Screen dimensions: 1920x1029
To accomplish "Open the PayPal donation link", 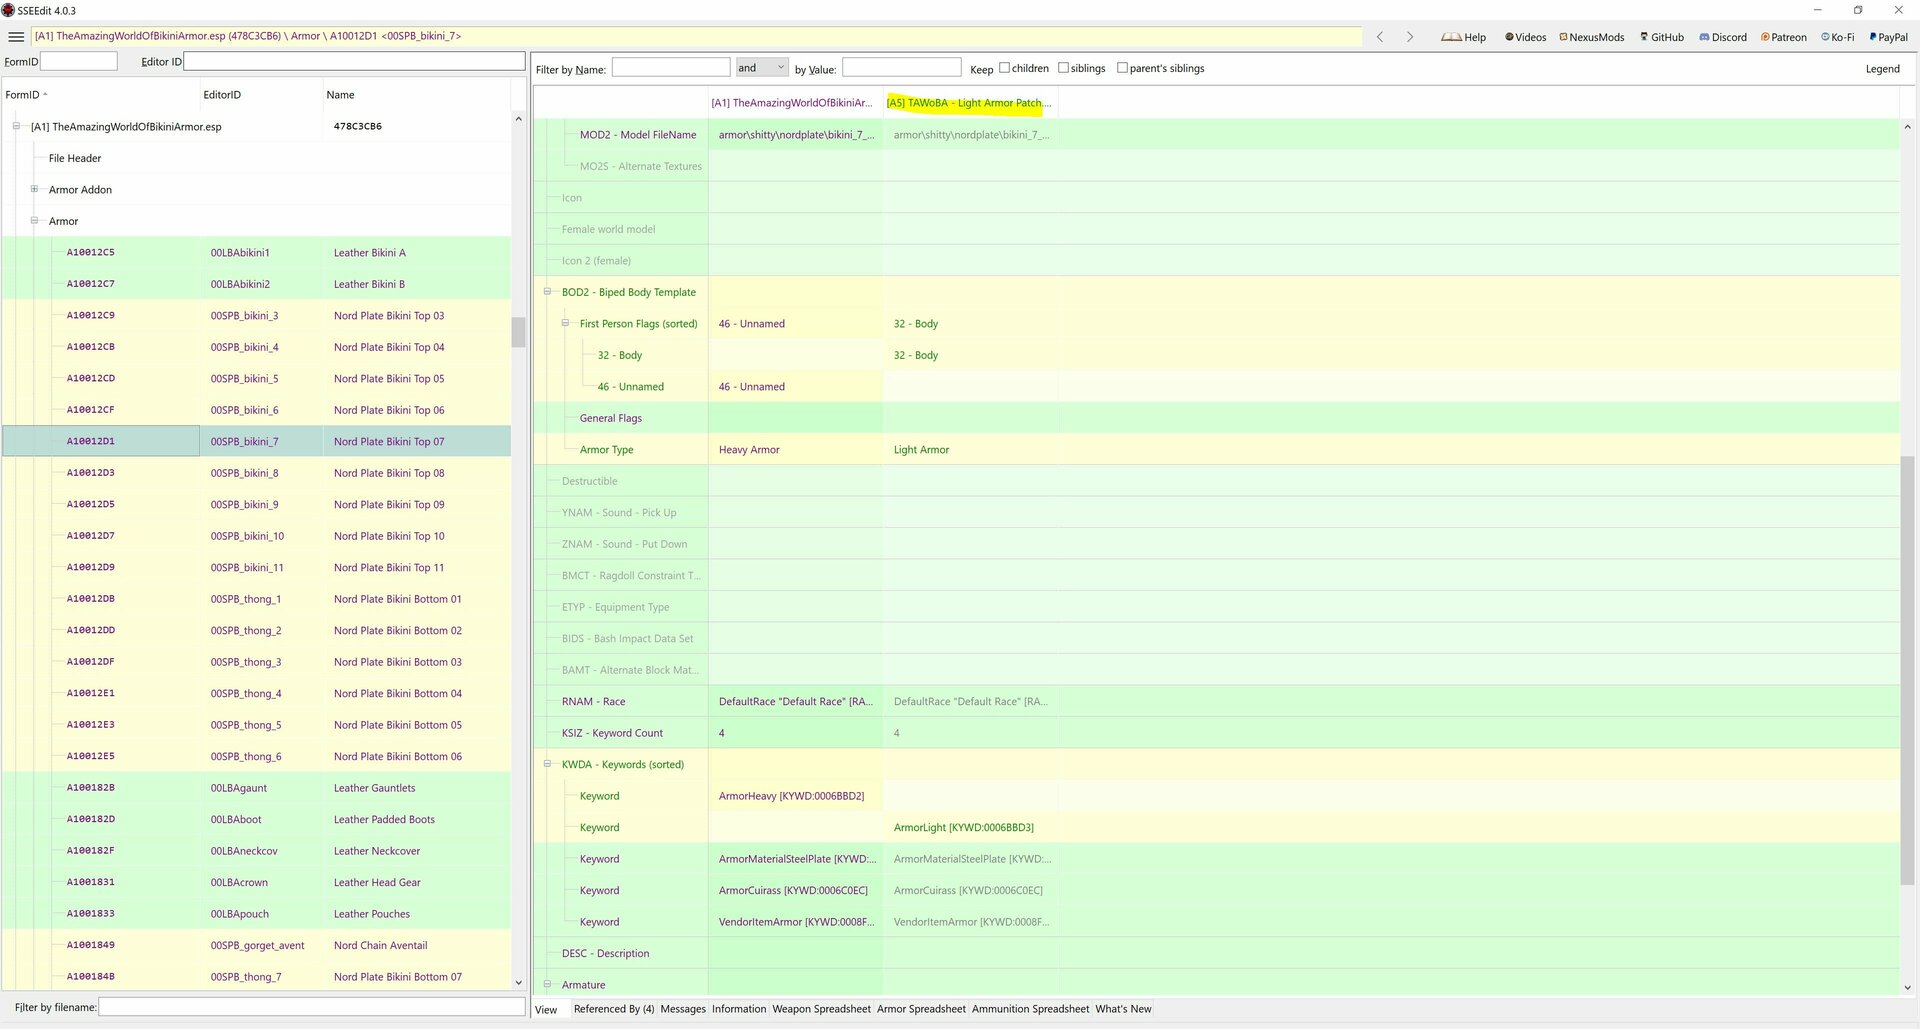I will pyautogui.click(x=1888, y=37).
